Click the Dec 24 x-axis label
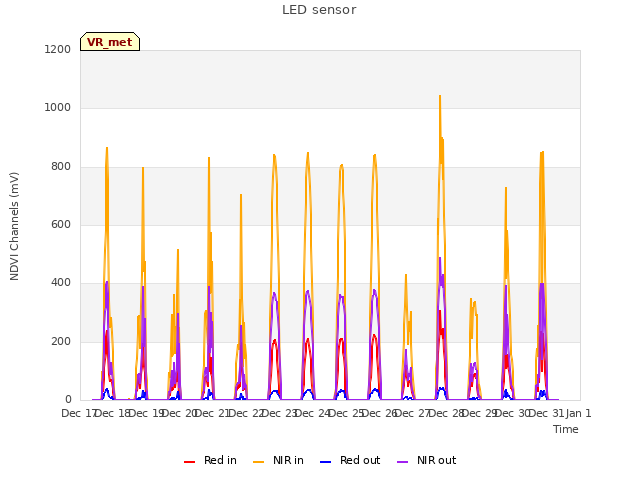 pos(312,413)
